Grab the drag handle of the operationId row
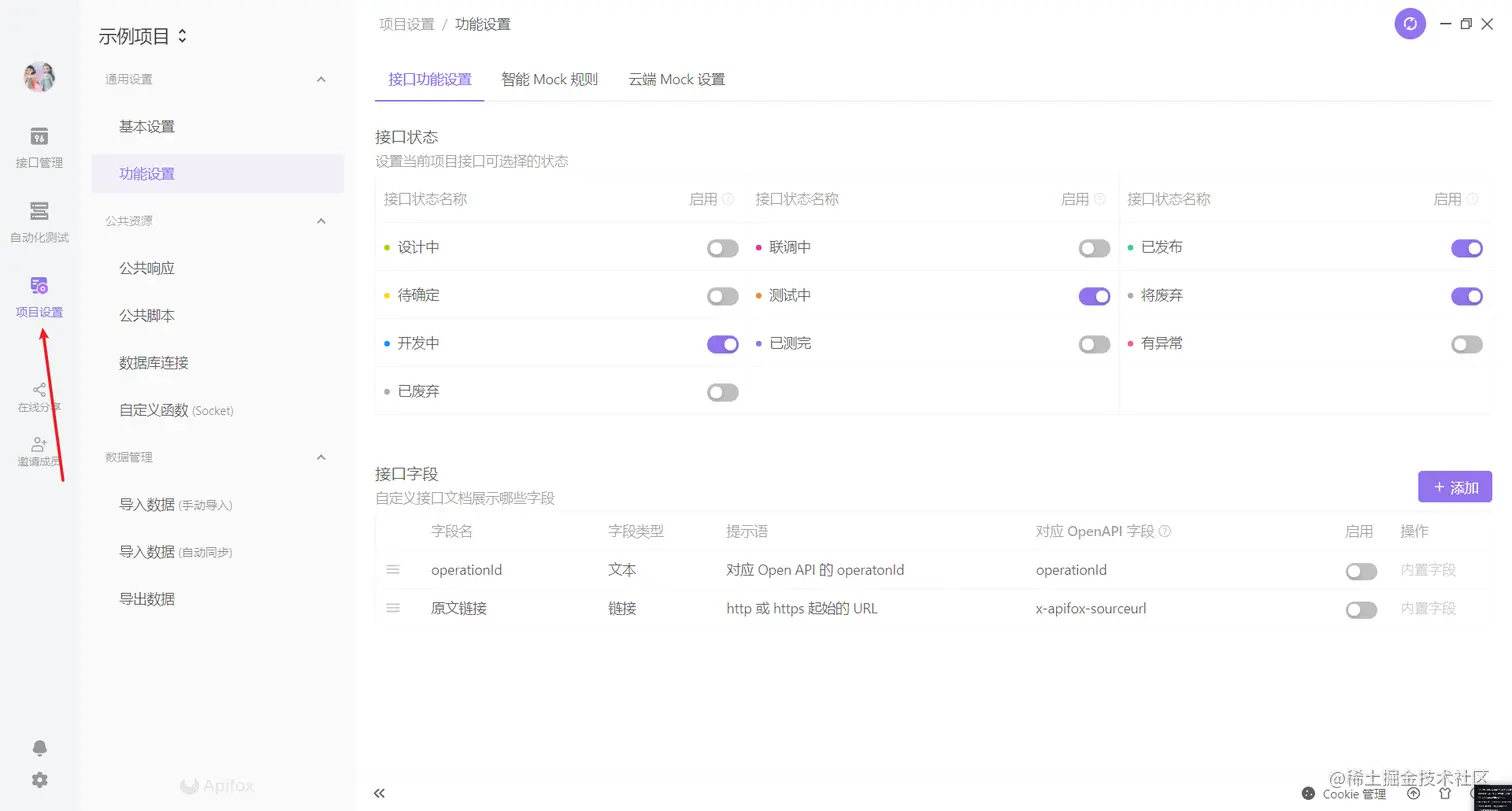 click(393, 571)
